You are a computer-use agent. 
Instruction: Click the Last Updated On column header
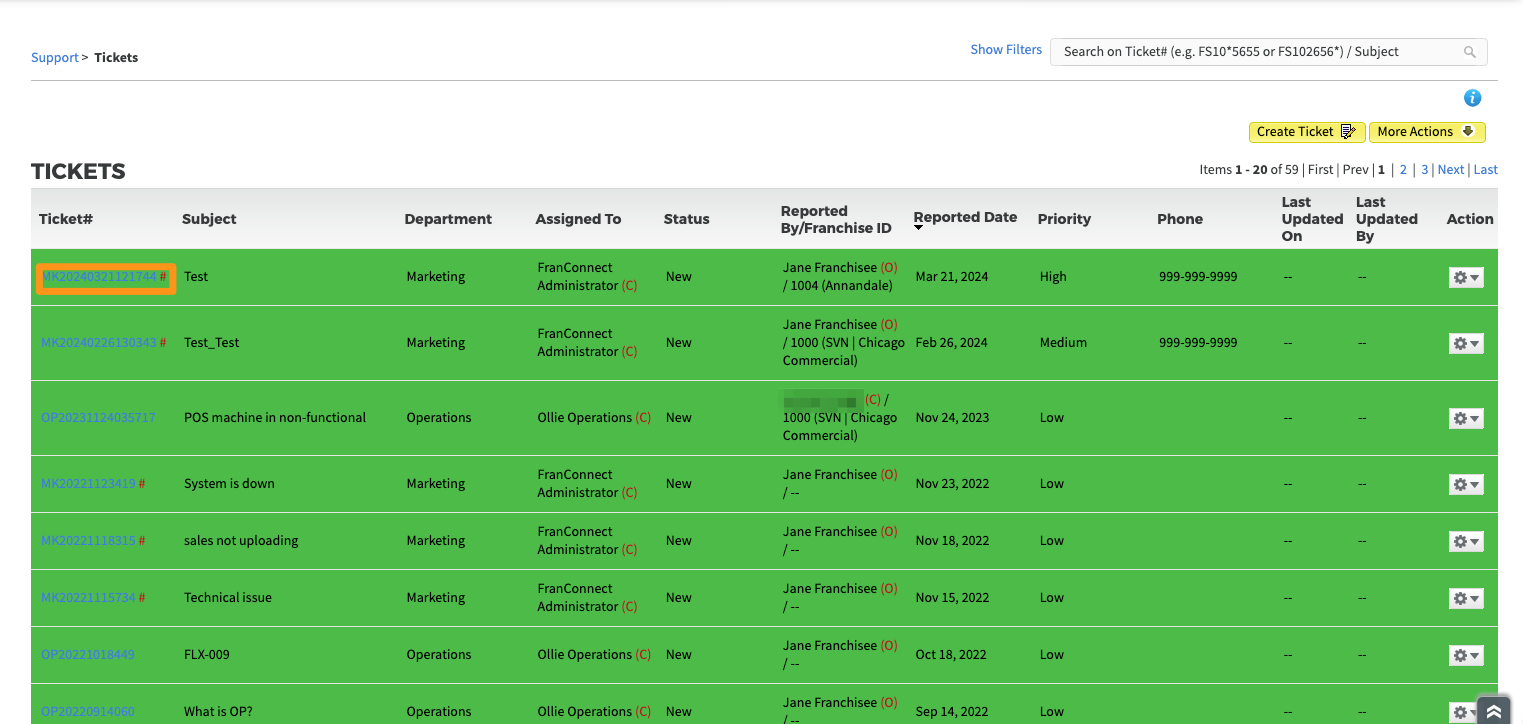tap(1312, 219)
